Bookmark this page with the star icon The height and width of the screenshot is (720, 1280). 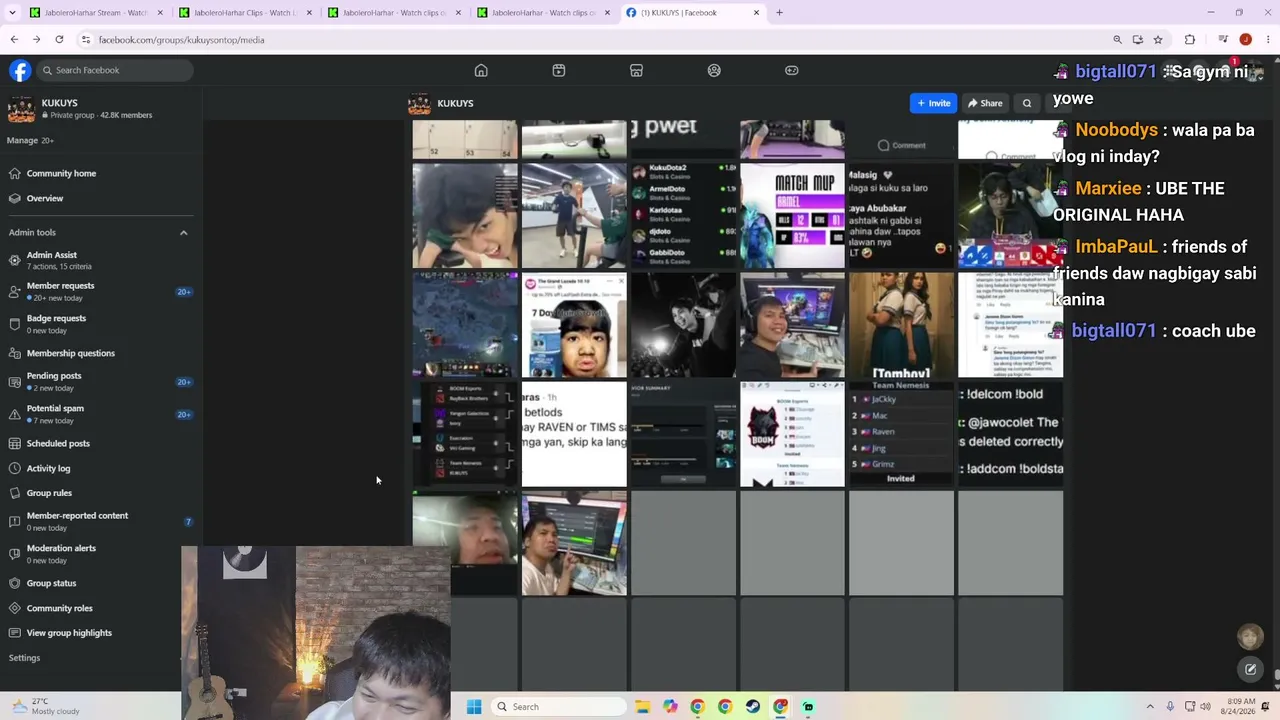[1158, 40]
